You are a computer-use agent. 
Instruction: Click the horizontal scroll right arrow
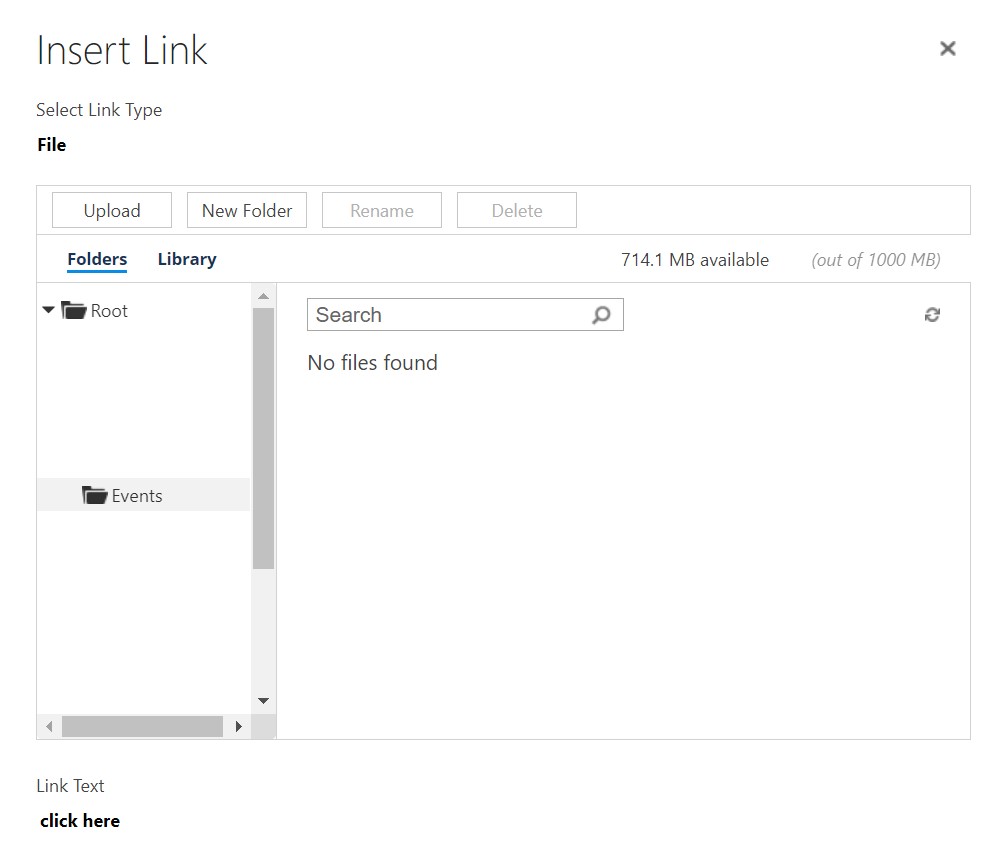(x=239, y=727)
